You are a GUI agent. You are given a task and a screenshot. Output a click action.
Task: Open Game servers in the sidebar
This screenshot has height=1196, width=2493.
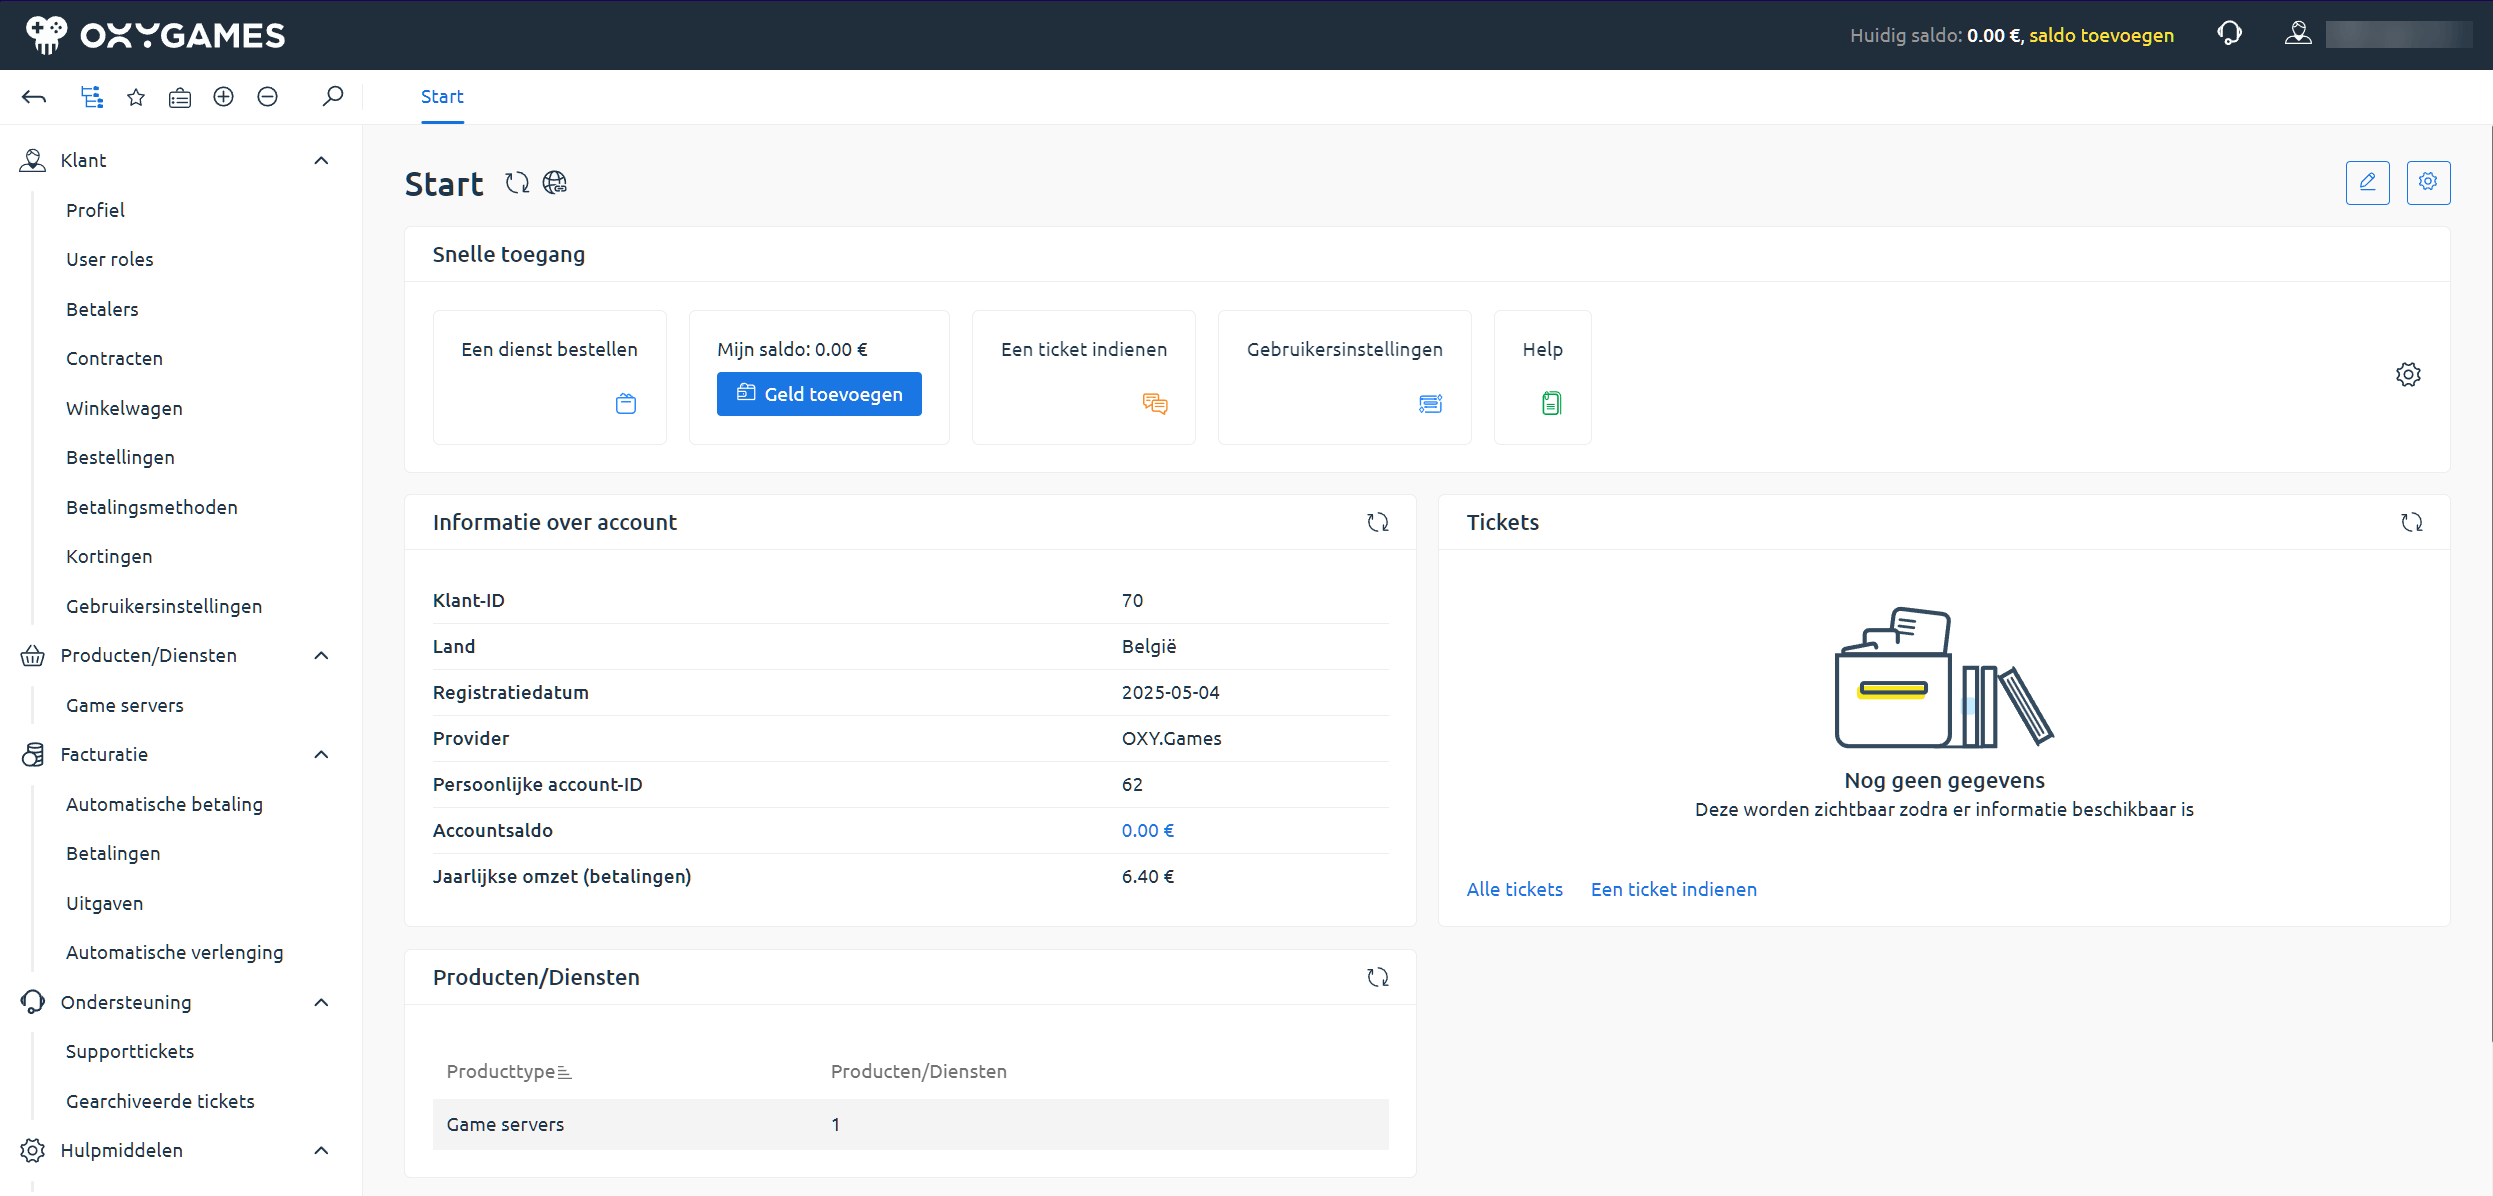click(124, 705)
